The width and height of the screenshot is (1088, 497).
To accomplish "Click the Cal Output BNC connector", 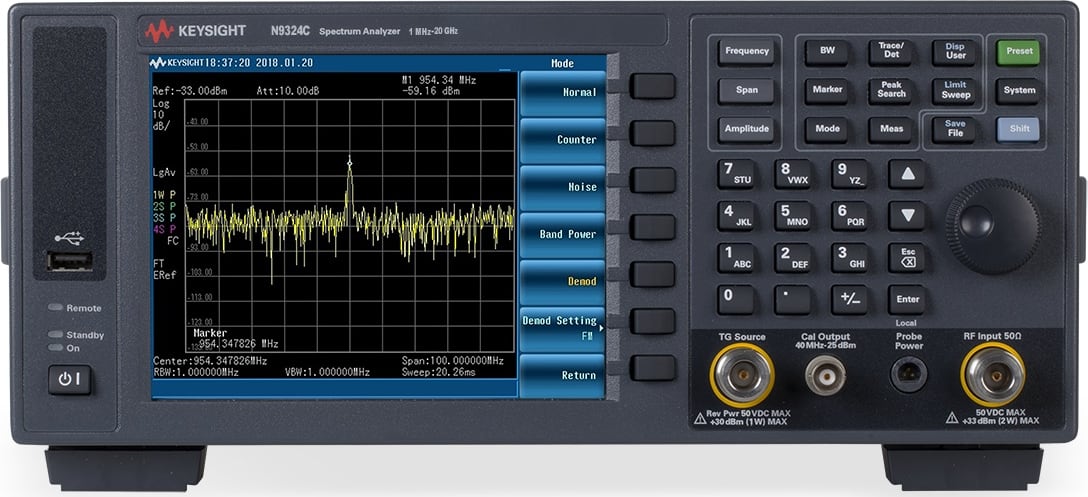I will pyautogui.click(x=825, y=376).
